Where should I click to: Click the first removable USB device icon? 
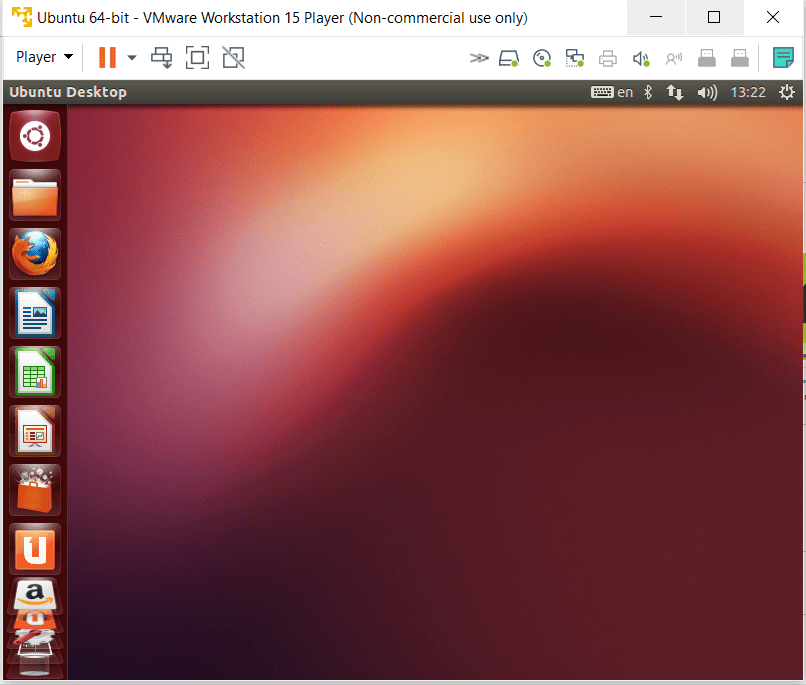707,58
